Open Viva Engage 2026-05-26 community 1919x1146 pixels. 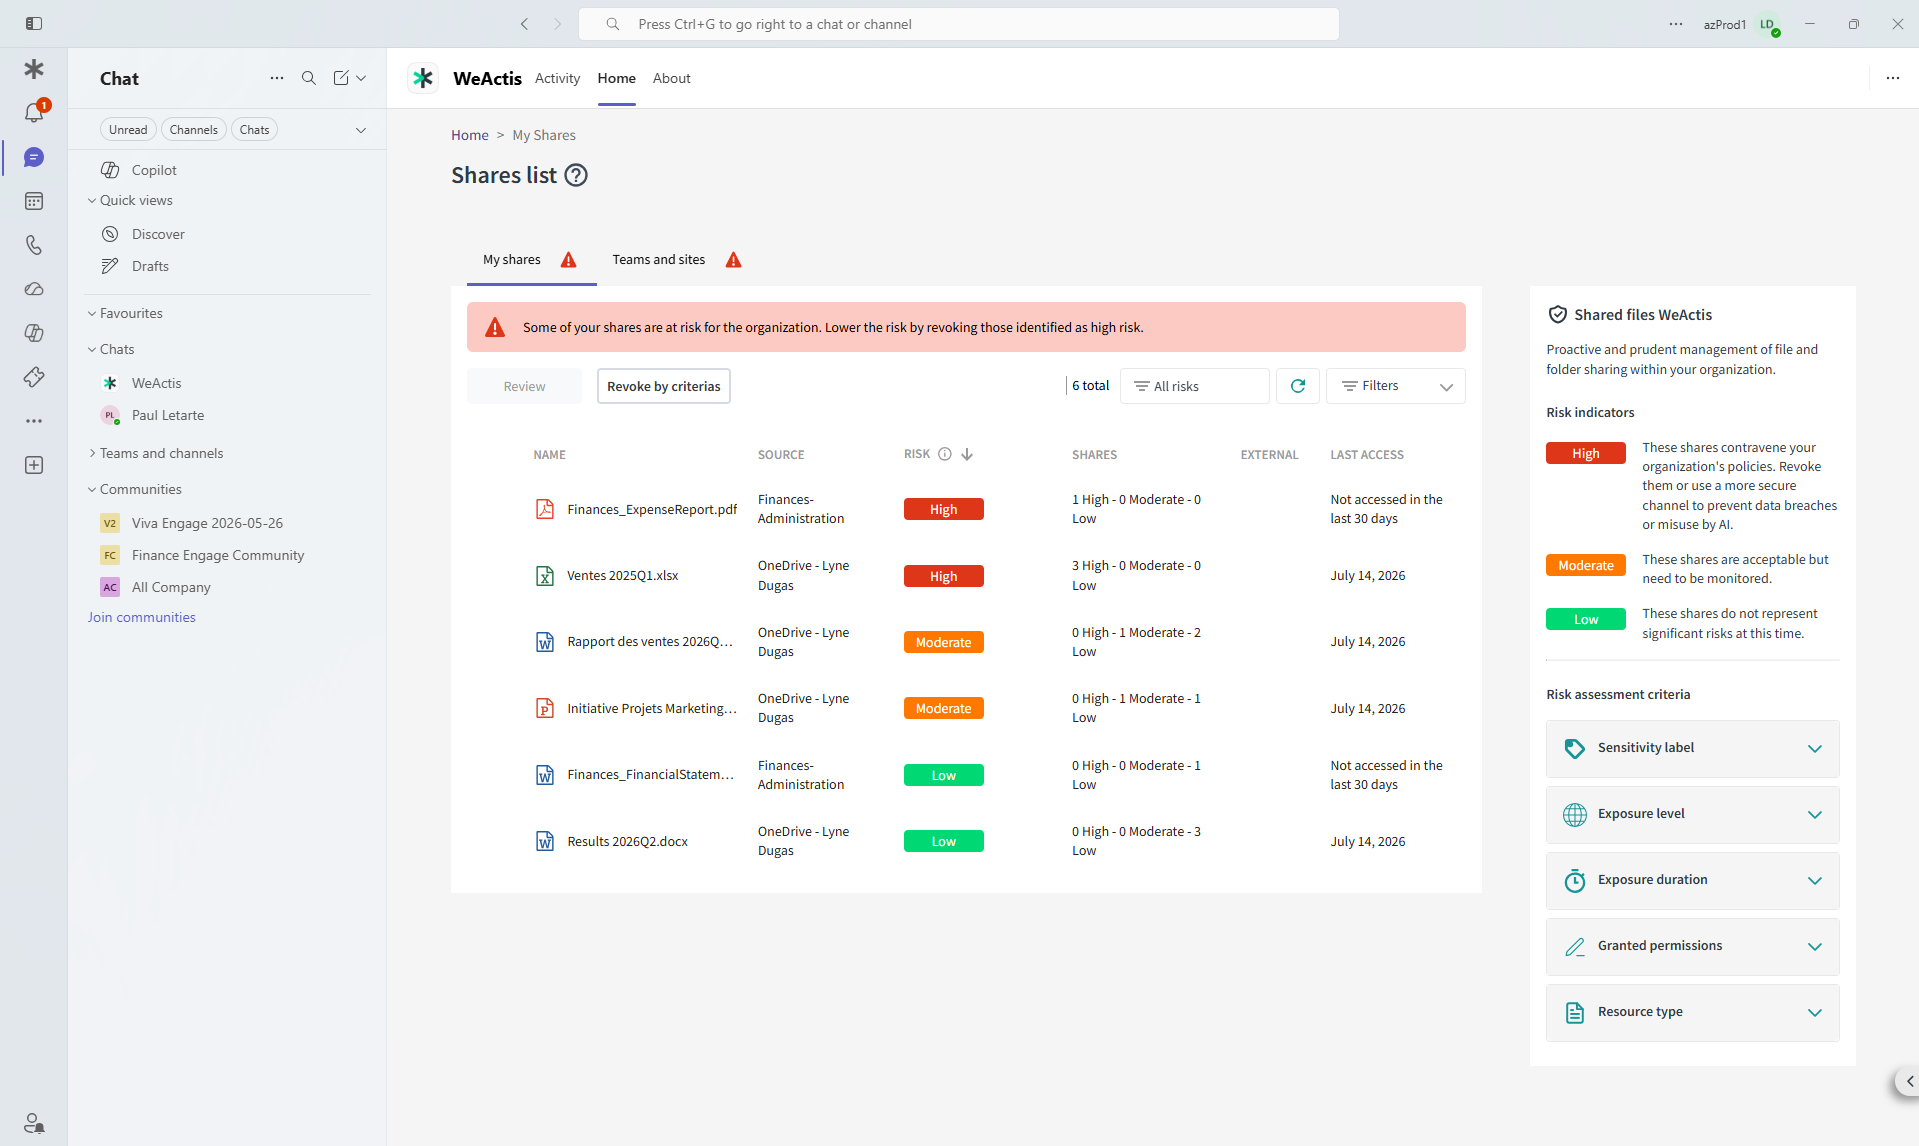[x=228, y=523]
